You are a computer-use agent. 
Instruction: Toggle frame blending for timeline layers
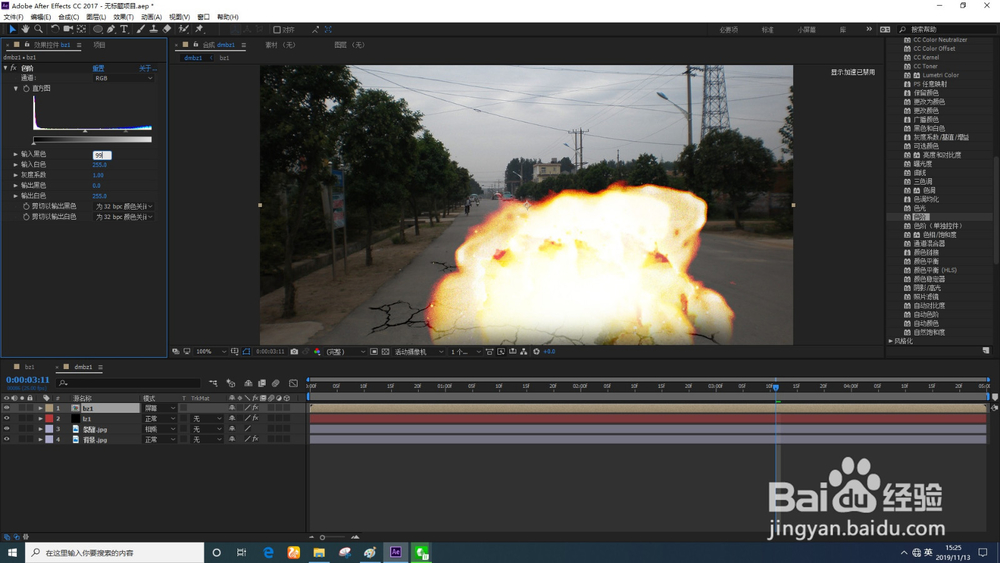click(261, 383)
